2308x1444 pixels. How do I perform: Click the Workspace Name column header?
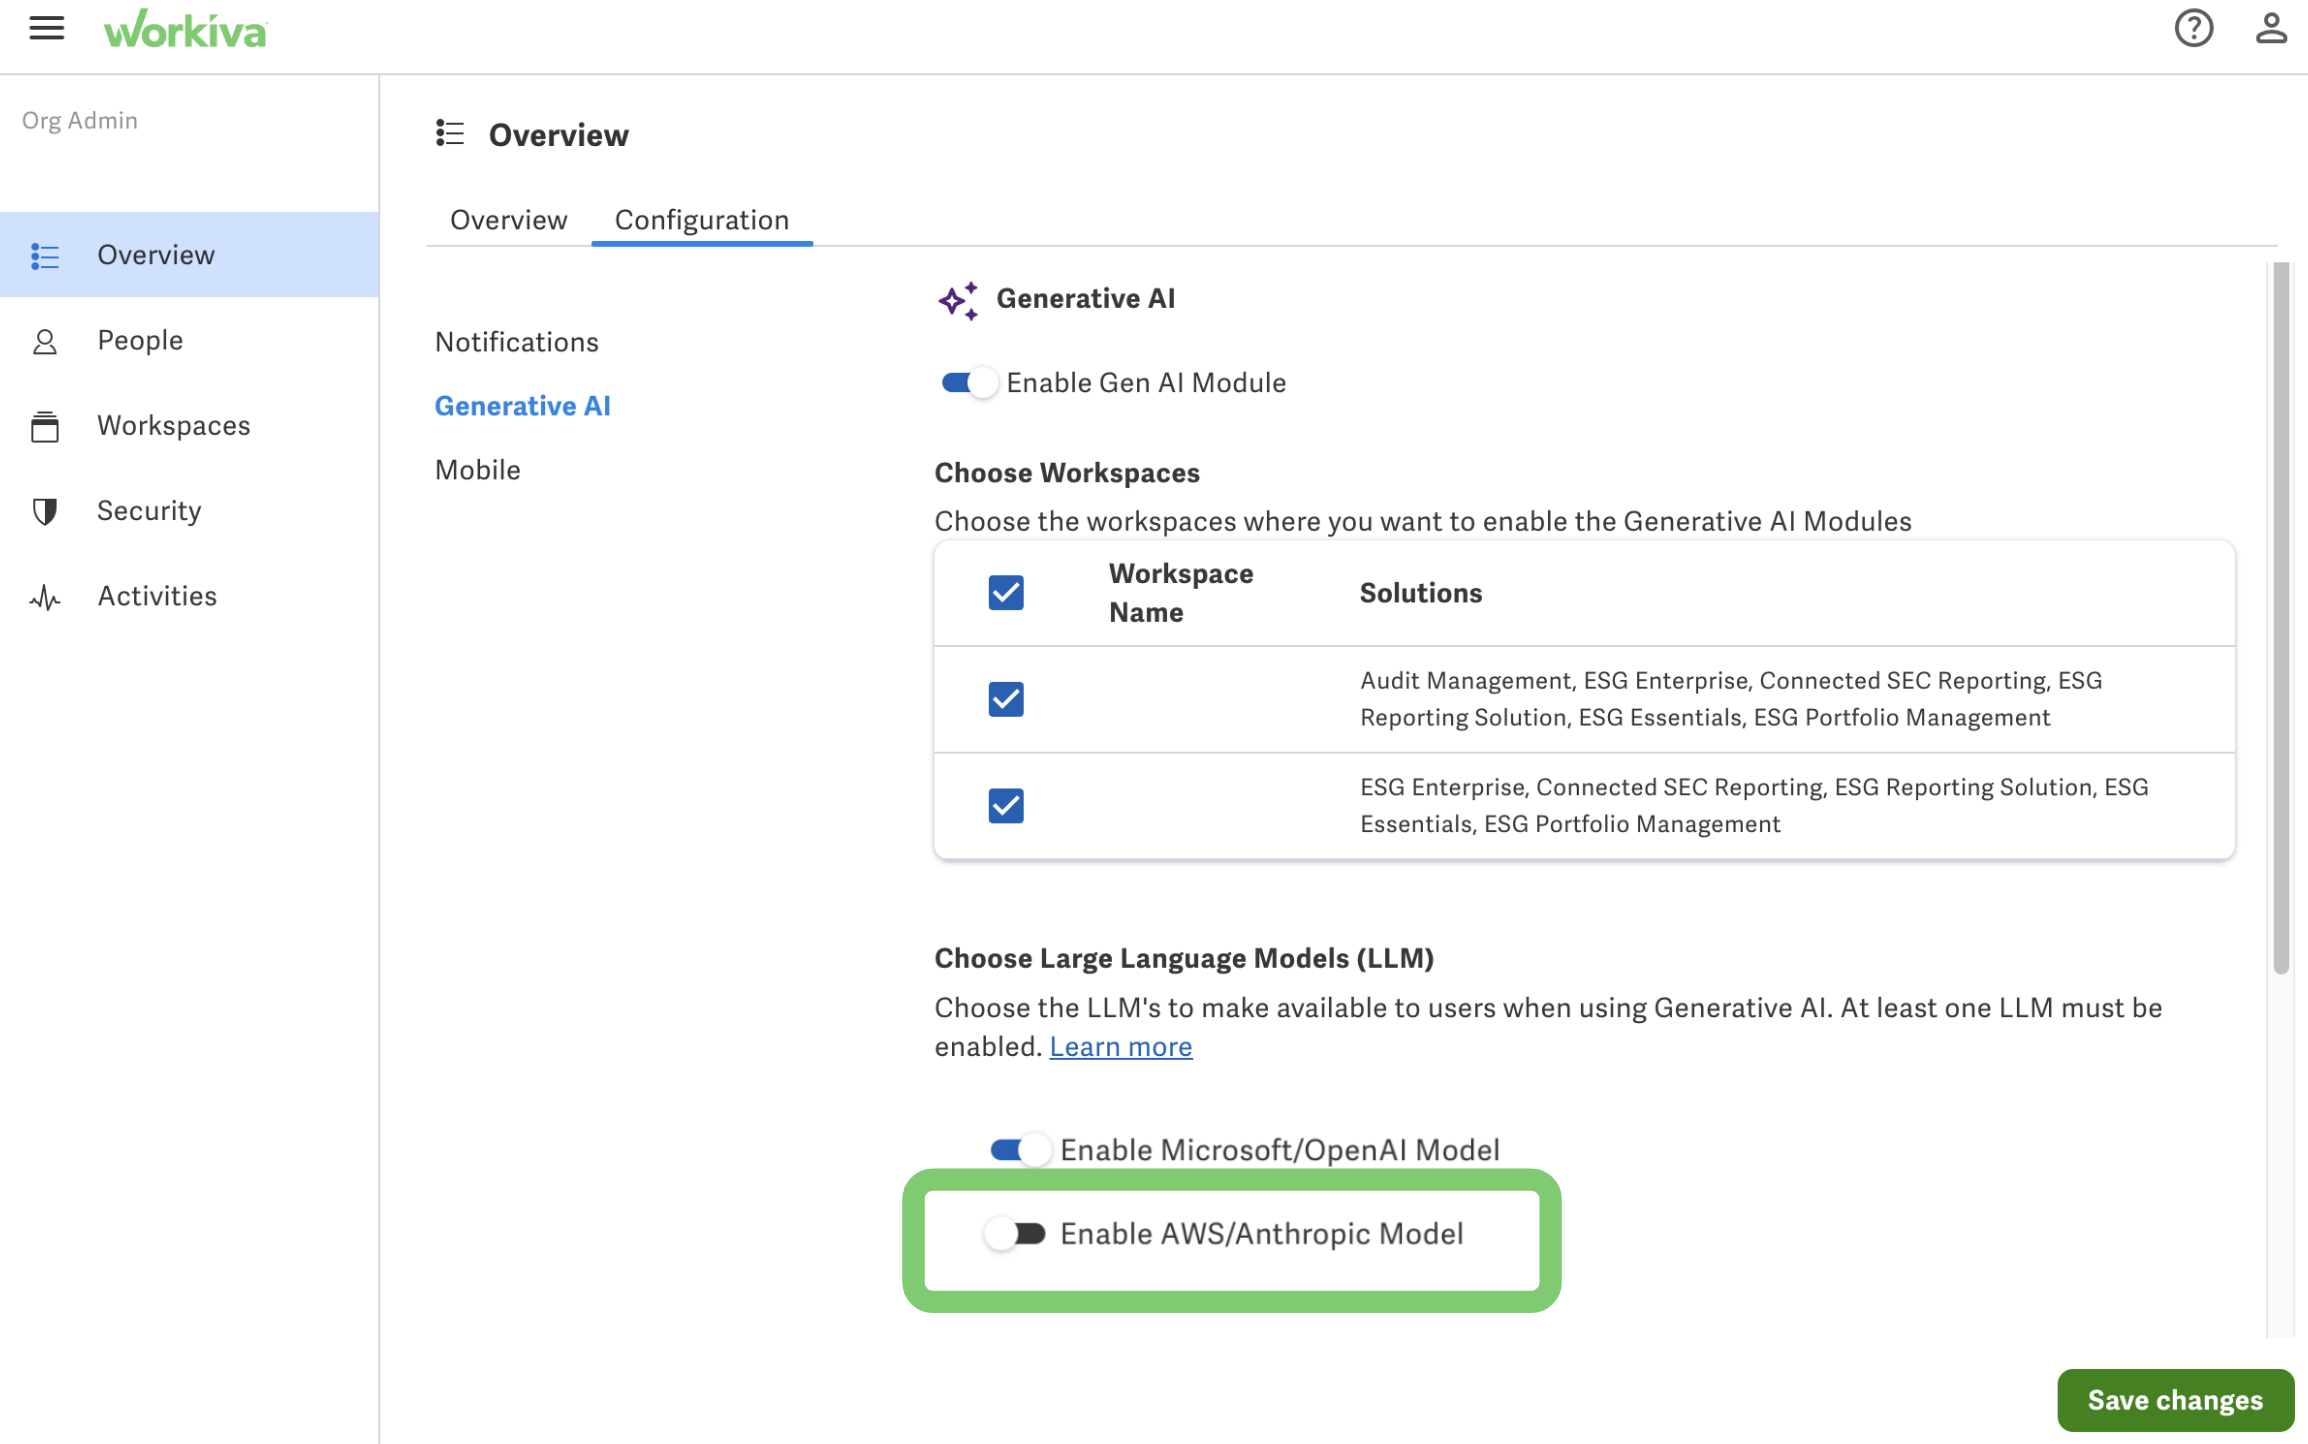click(1181, 593)
